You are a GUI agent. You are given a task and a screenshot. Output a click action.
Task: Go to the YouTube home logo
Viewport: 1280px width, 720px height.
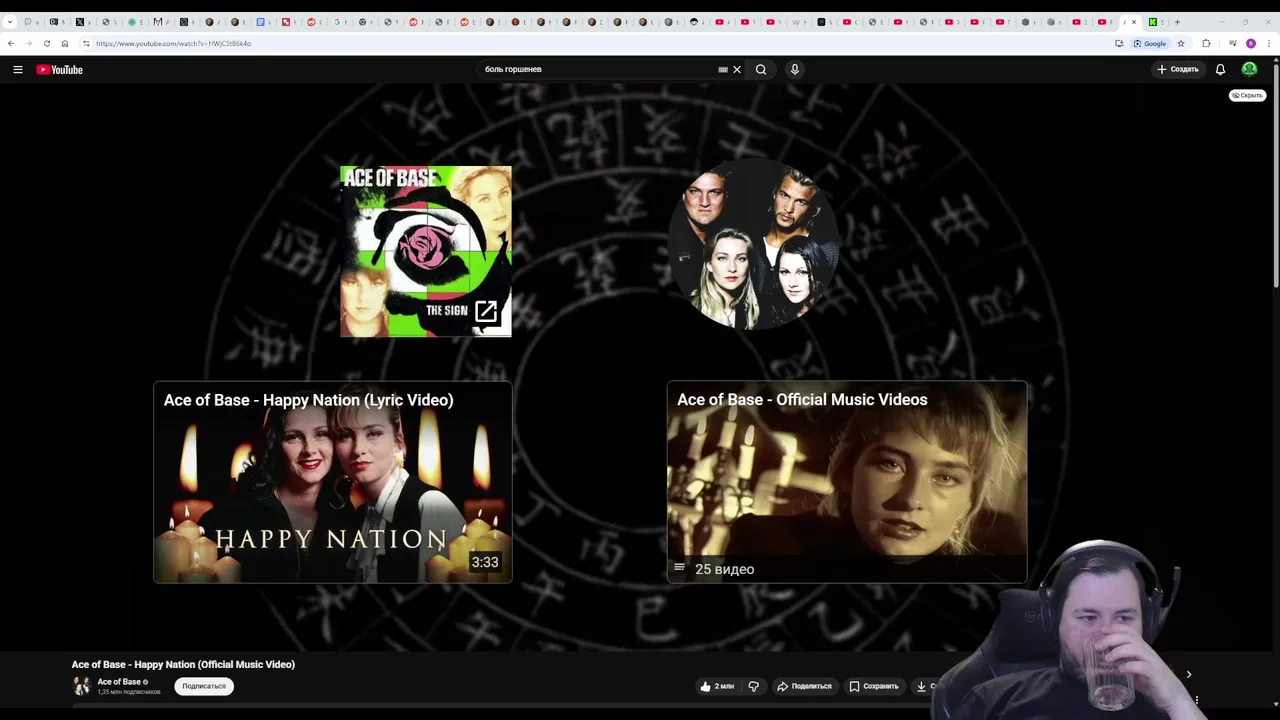pos(59,69)
